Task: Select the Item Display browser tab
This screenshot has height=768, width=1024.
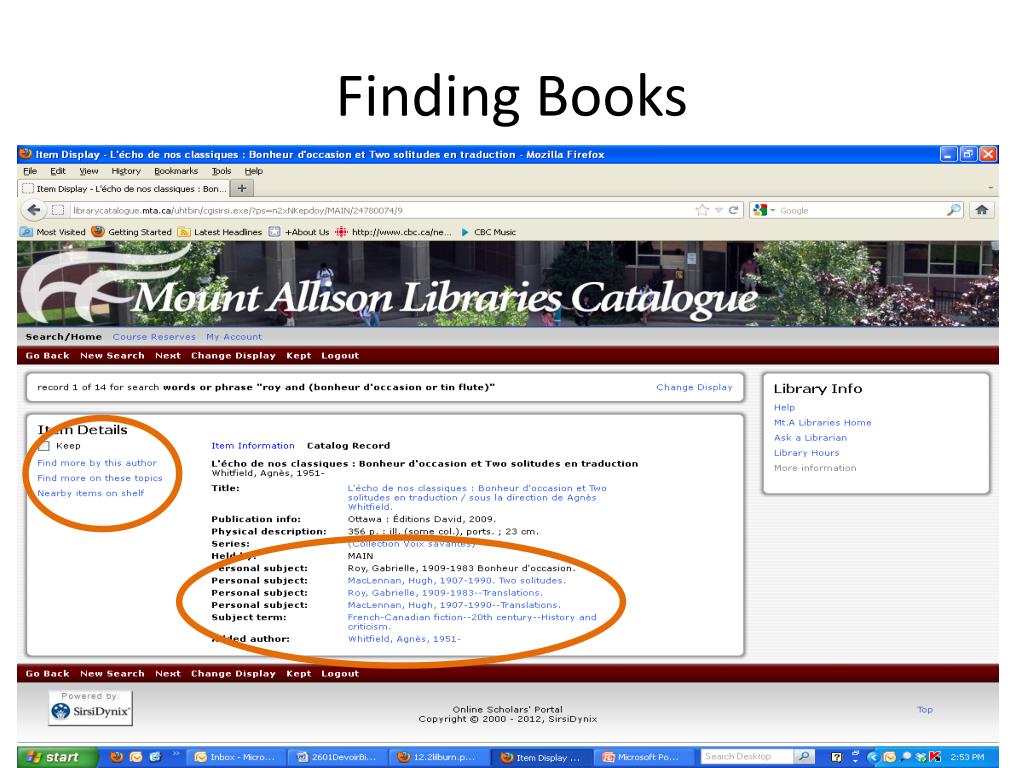Action: tap(124, 189)
